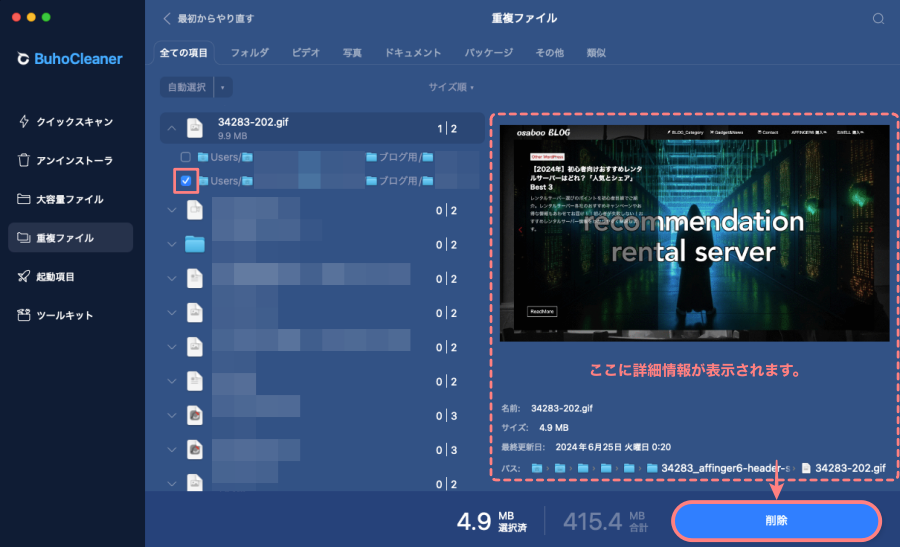Open Quick Scan (クイックスキャン) lightning icon
The image size is (900, 547).
[x=24, y=121]
